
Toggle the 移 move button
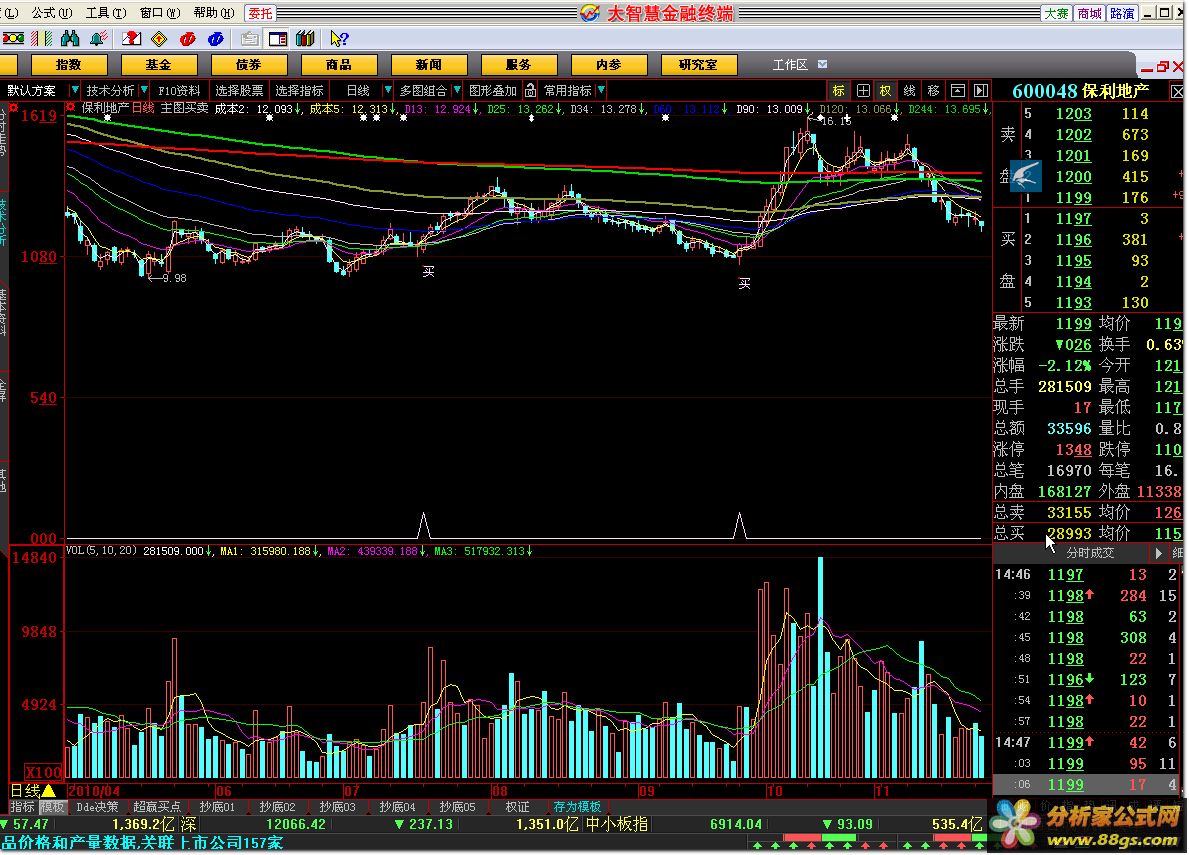click(933, 91)
